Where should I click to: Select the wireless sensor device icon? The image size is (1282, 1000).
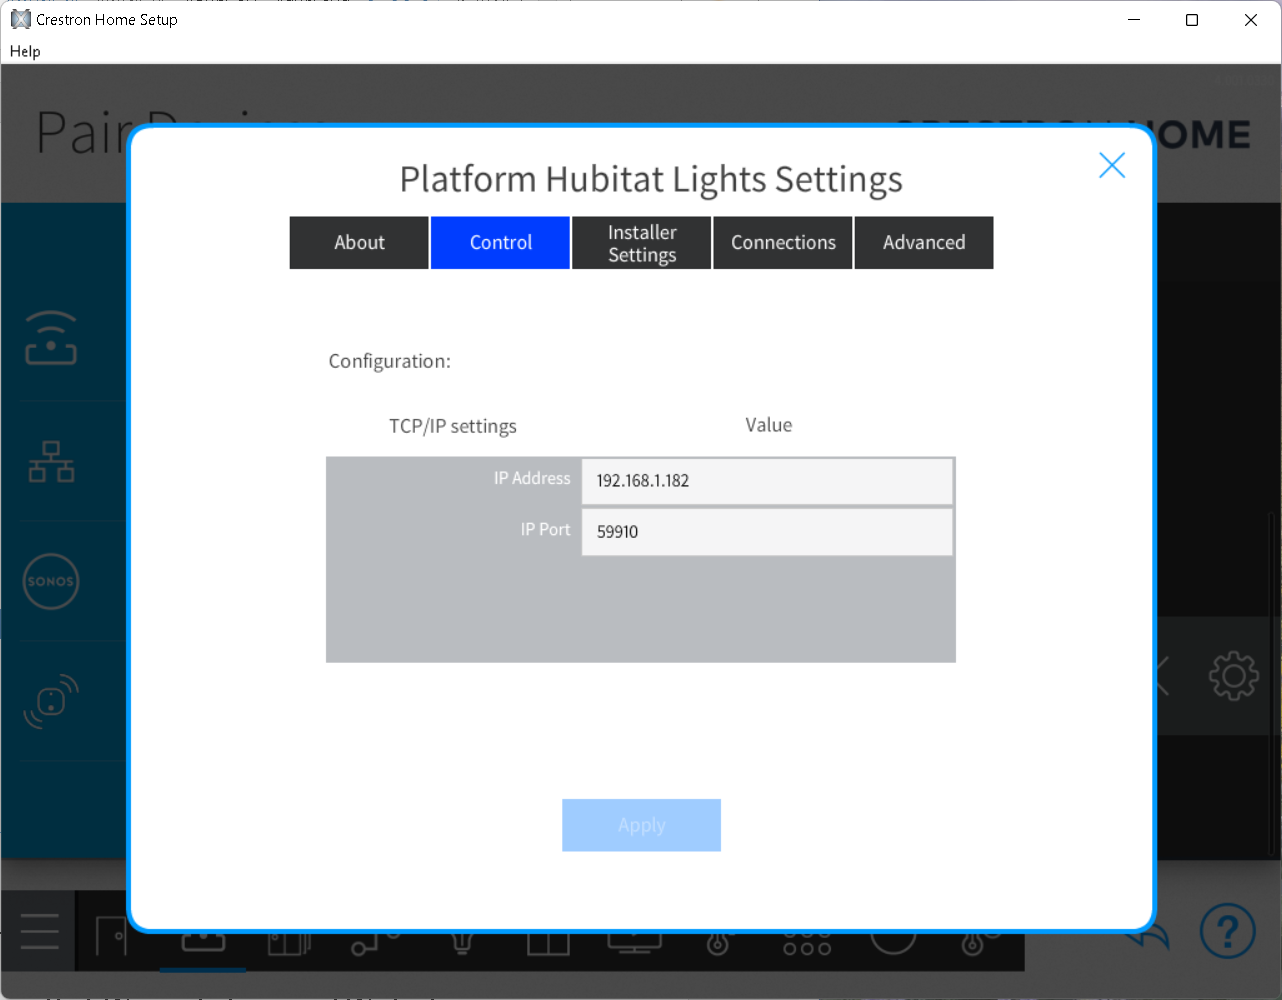51,701
